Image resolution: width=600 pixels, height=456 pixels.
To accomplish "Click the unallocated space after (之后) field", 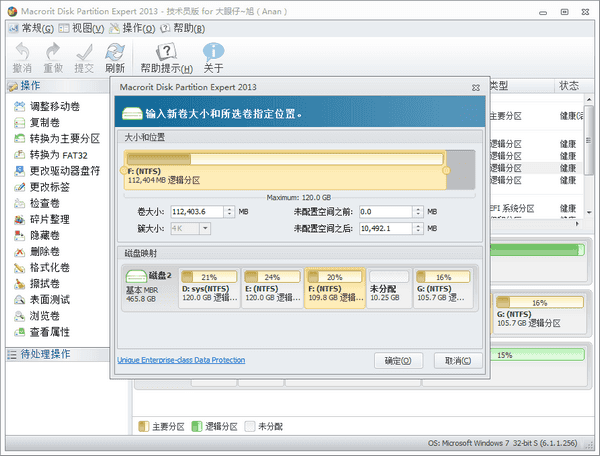I will (x=385, y=229).
